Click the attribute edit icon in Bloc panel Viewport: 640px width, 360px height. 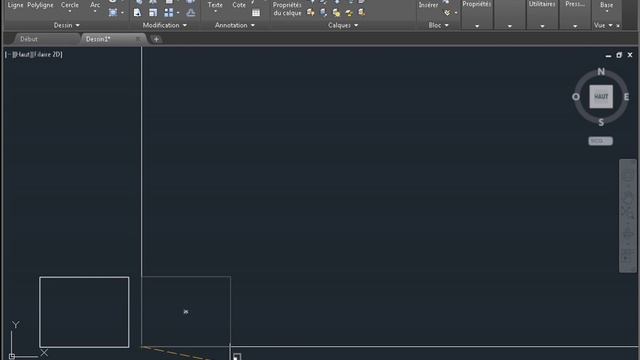coord(447,13)
